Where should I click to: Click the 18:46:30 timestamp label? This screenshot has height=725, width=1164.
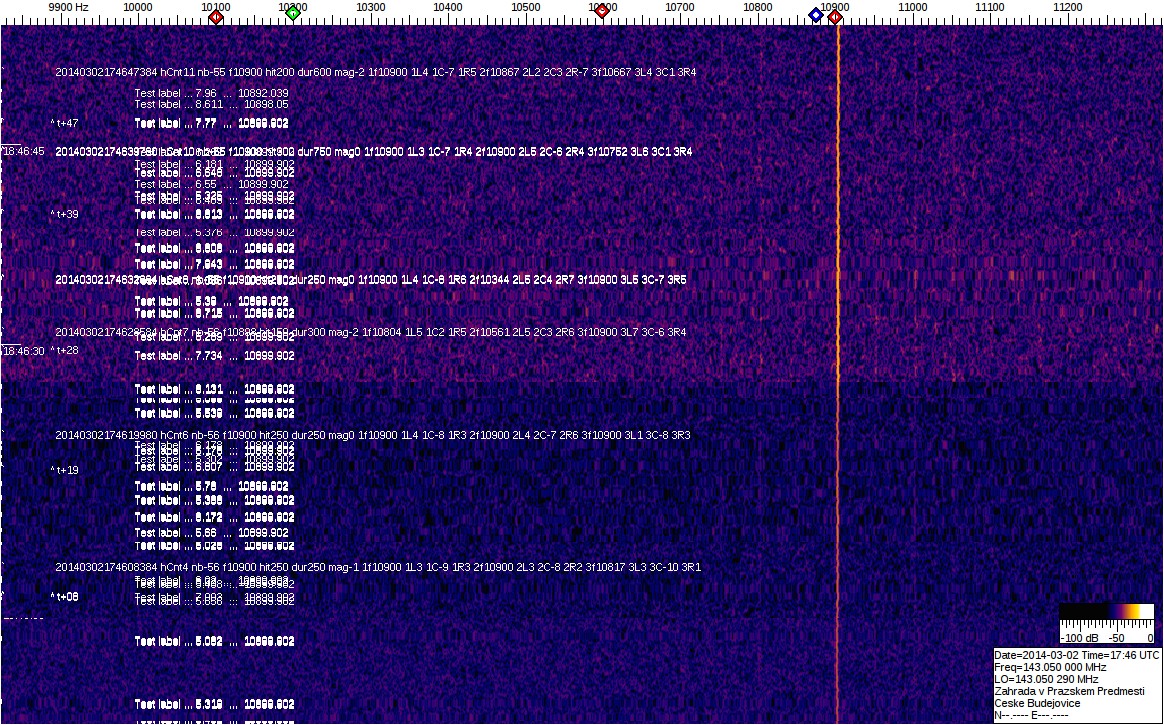23,351
